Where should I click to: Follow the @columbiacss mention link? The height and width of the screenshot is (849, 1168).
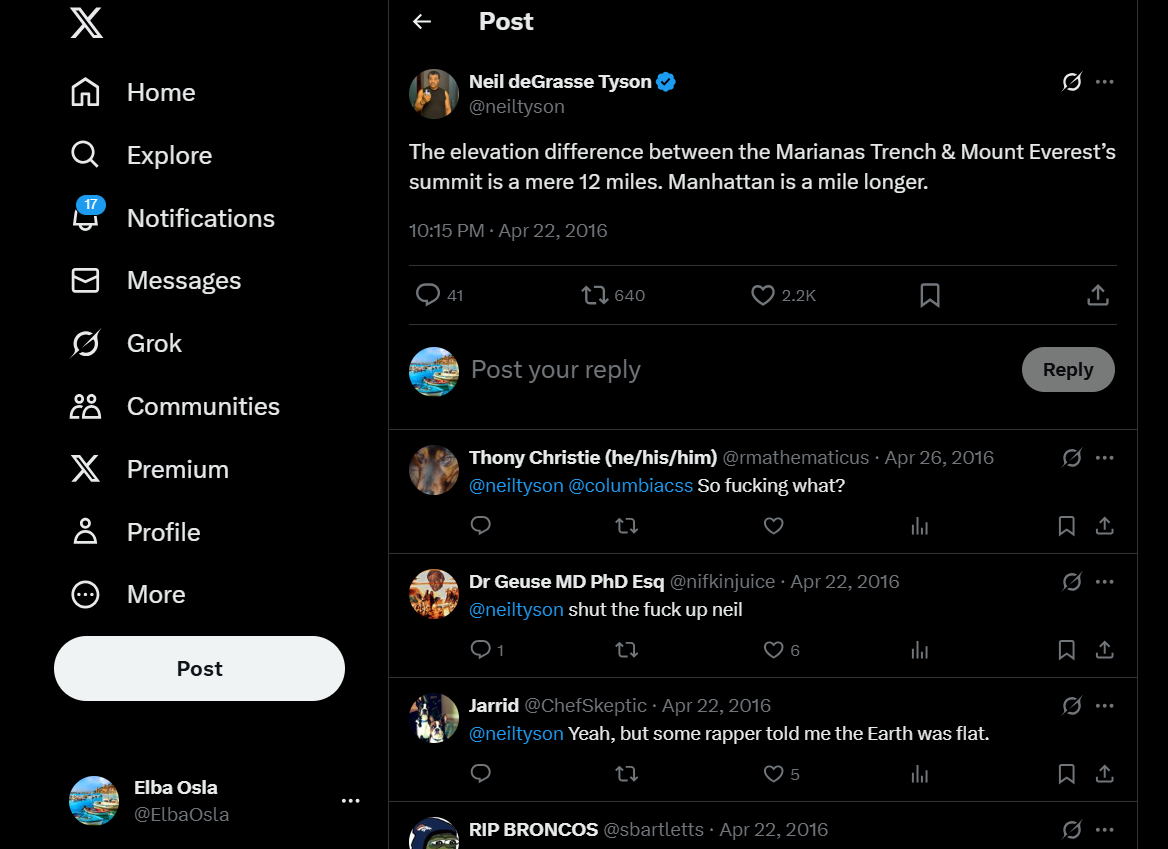(630, 486)
